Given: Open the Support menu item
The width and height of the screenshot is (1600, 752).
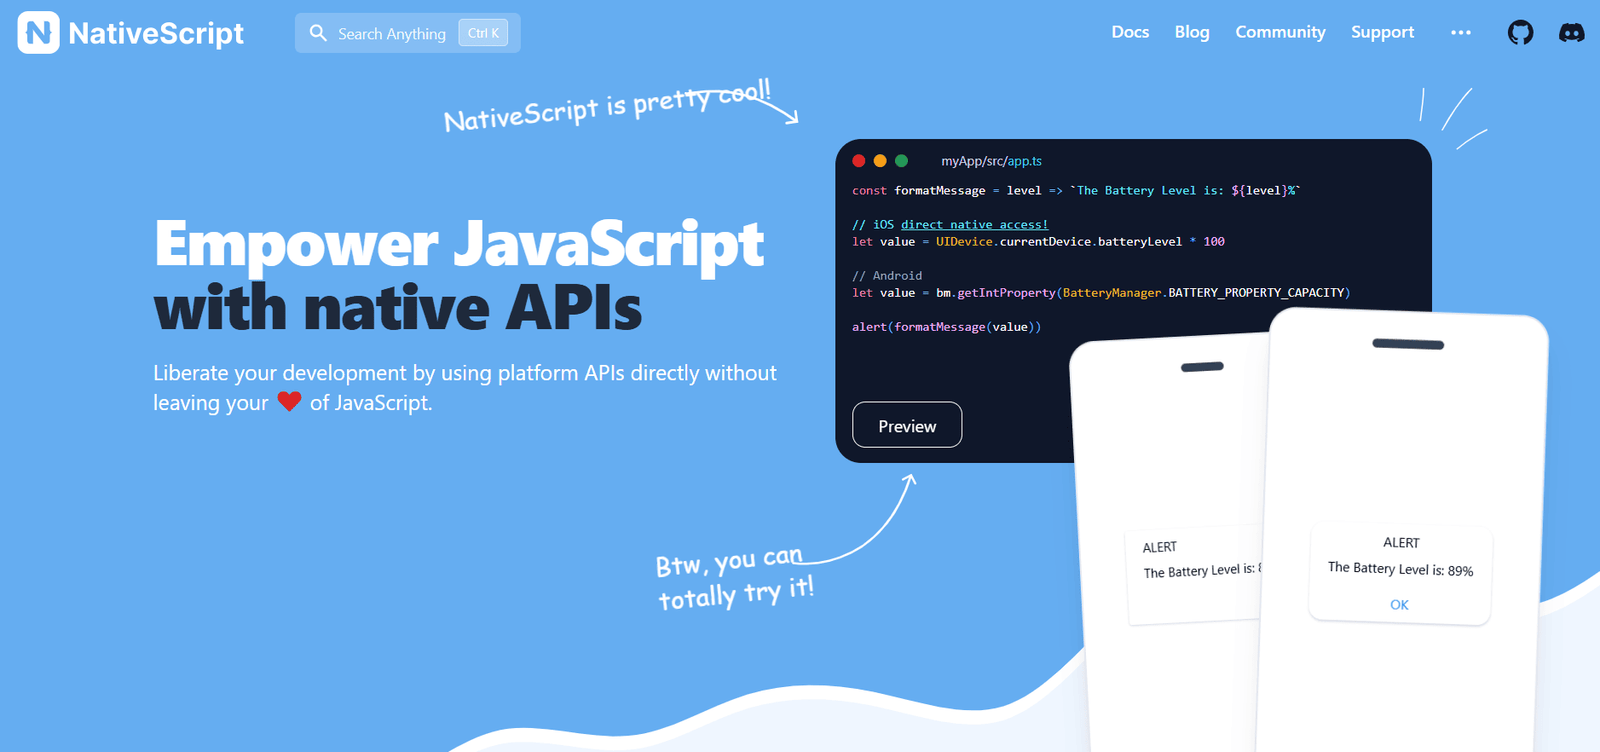Looking at the screenshot, I should click(x=1382, y=32).
